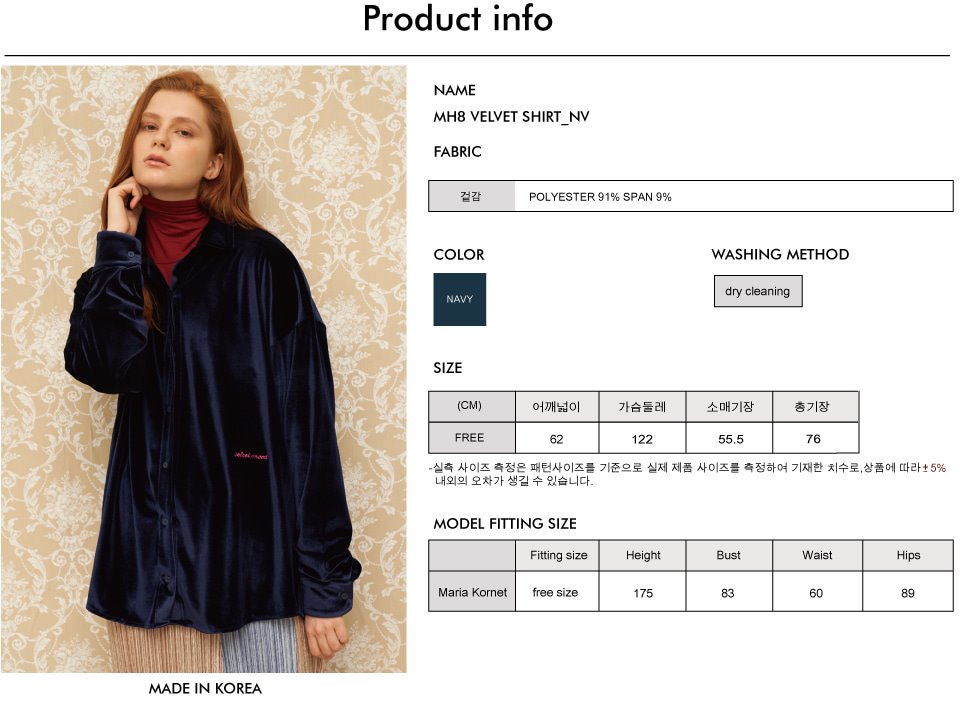Click the MADE IN KOREA caption

pos(205,688)
